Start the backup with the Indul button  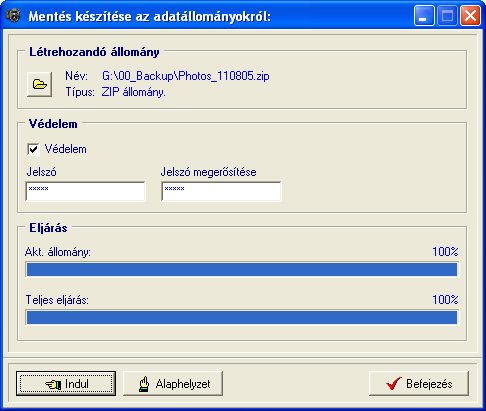(66, 384)
